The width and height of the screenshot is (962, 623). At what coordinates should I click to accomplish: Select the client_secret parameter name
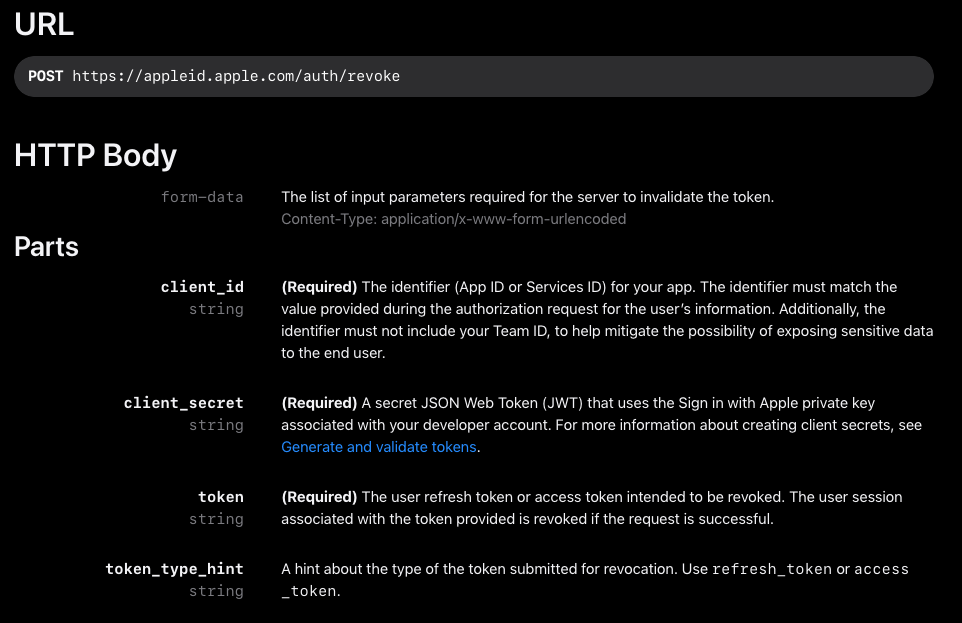tap(183, 403)
